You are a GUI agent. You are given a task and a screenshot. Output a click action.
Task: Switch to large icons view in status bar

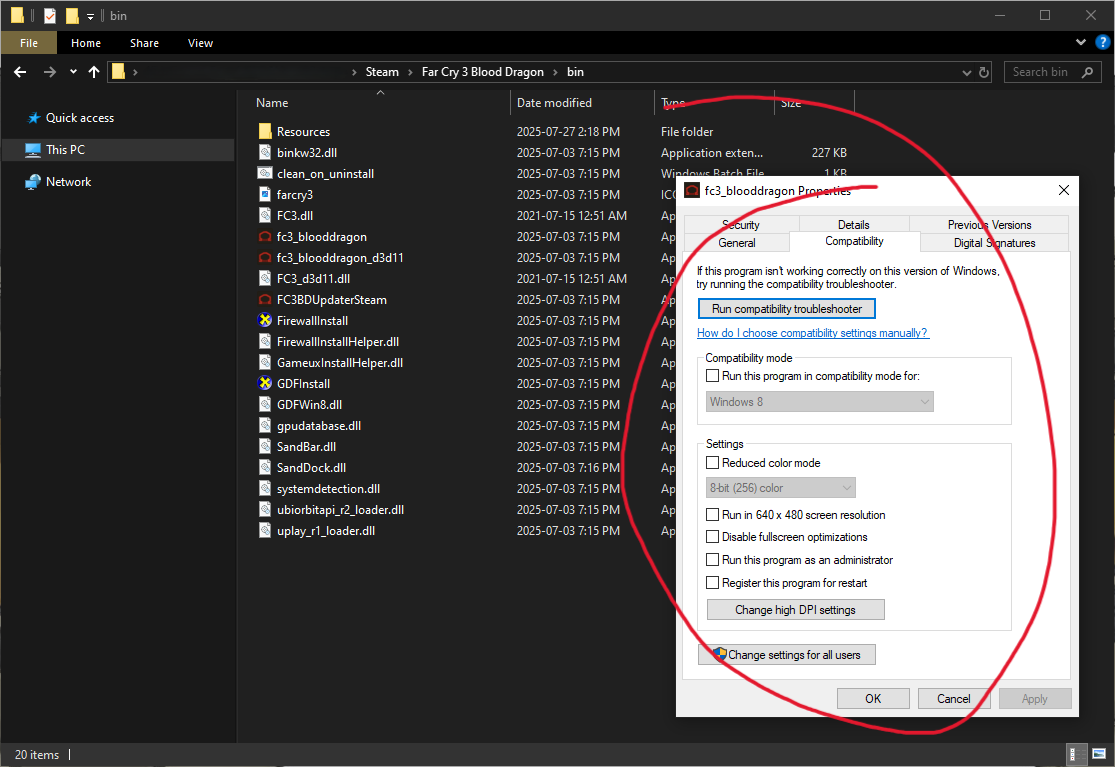pos(1099,754)
